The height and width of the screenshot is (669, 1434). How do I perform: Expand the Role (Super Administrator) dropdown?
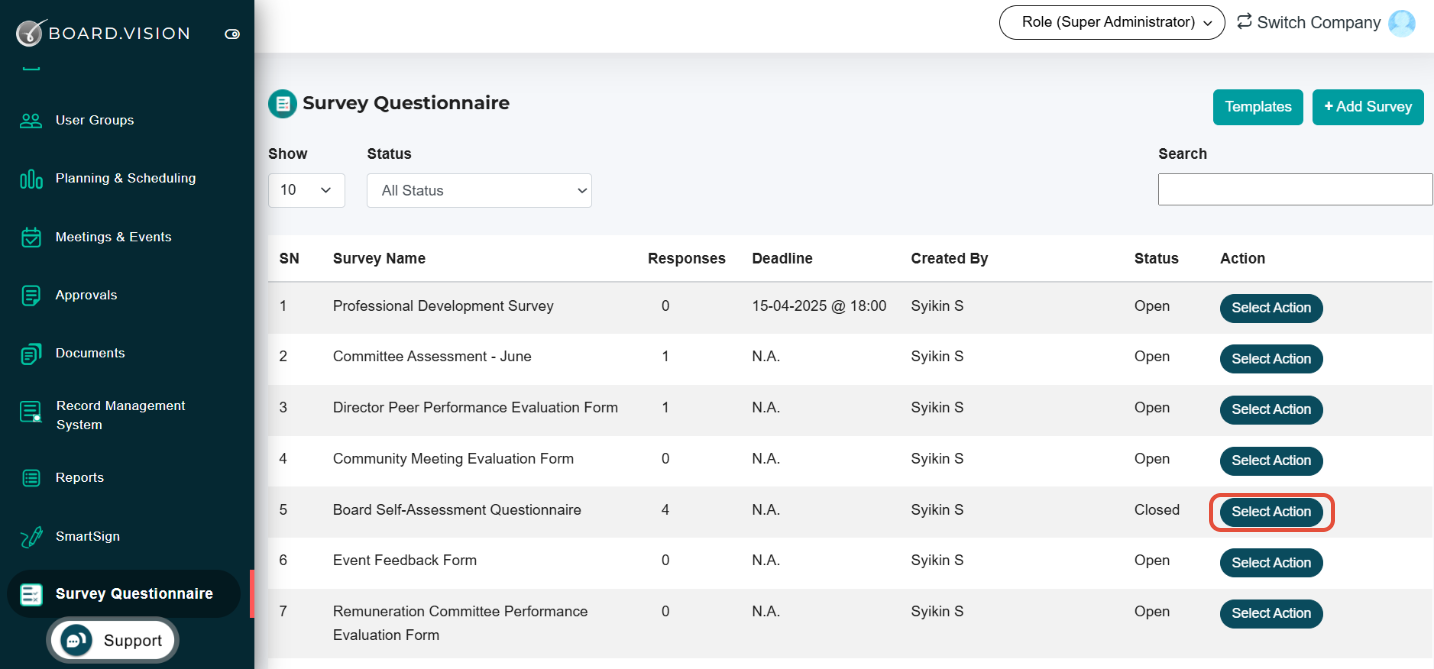click(1111, 22)
